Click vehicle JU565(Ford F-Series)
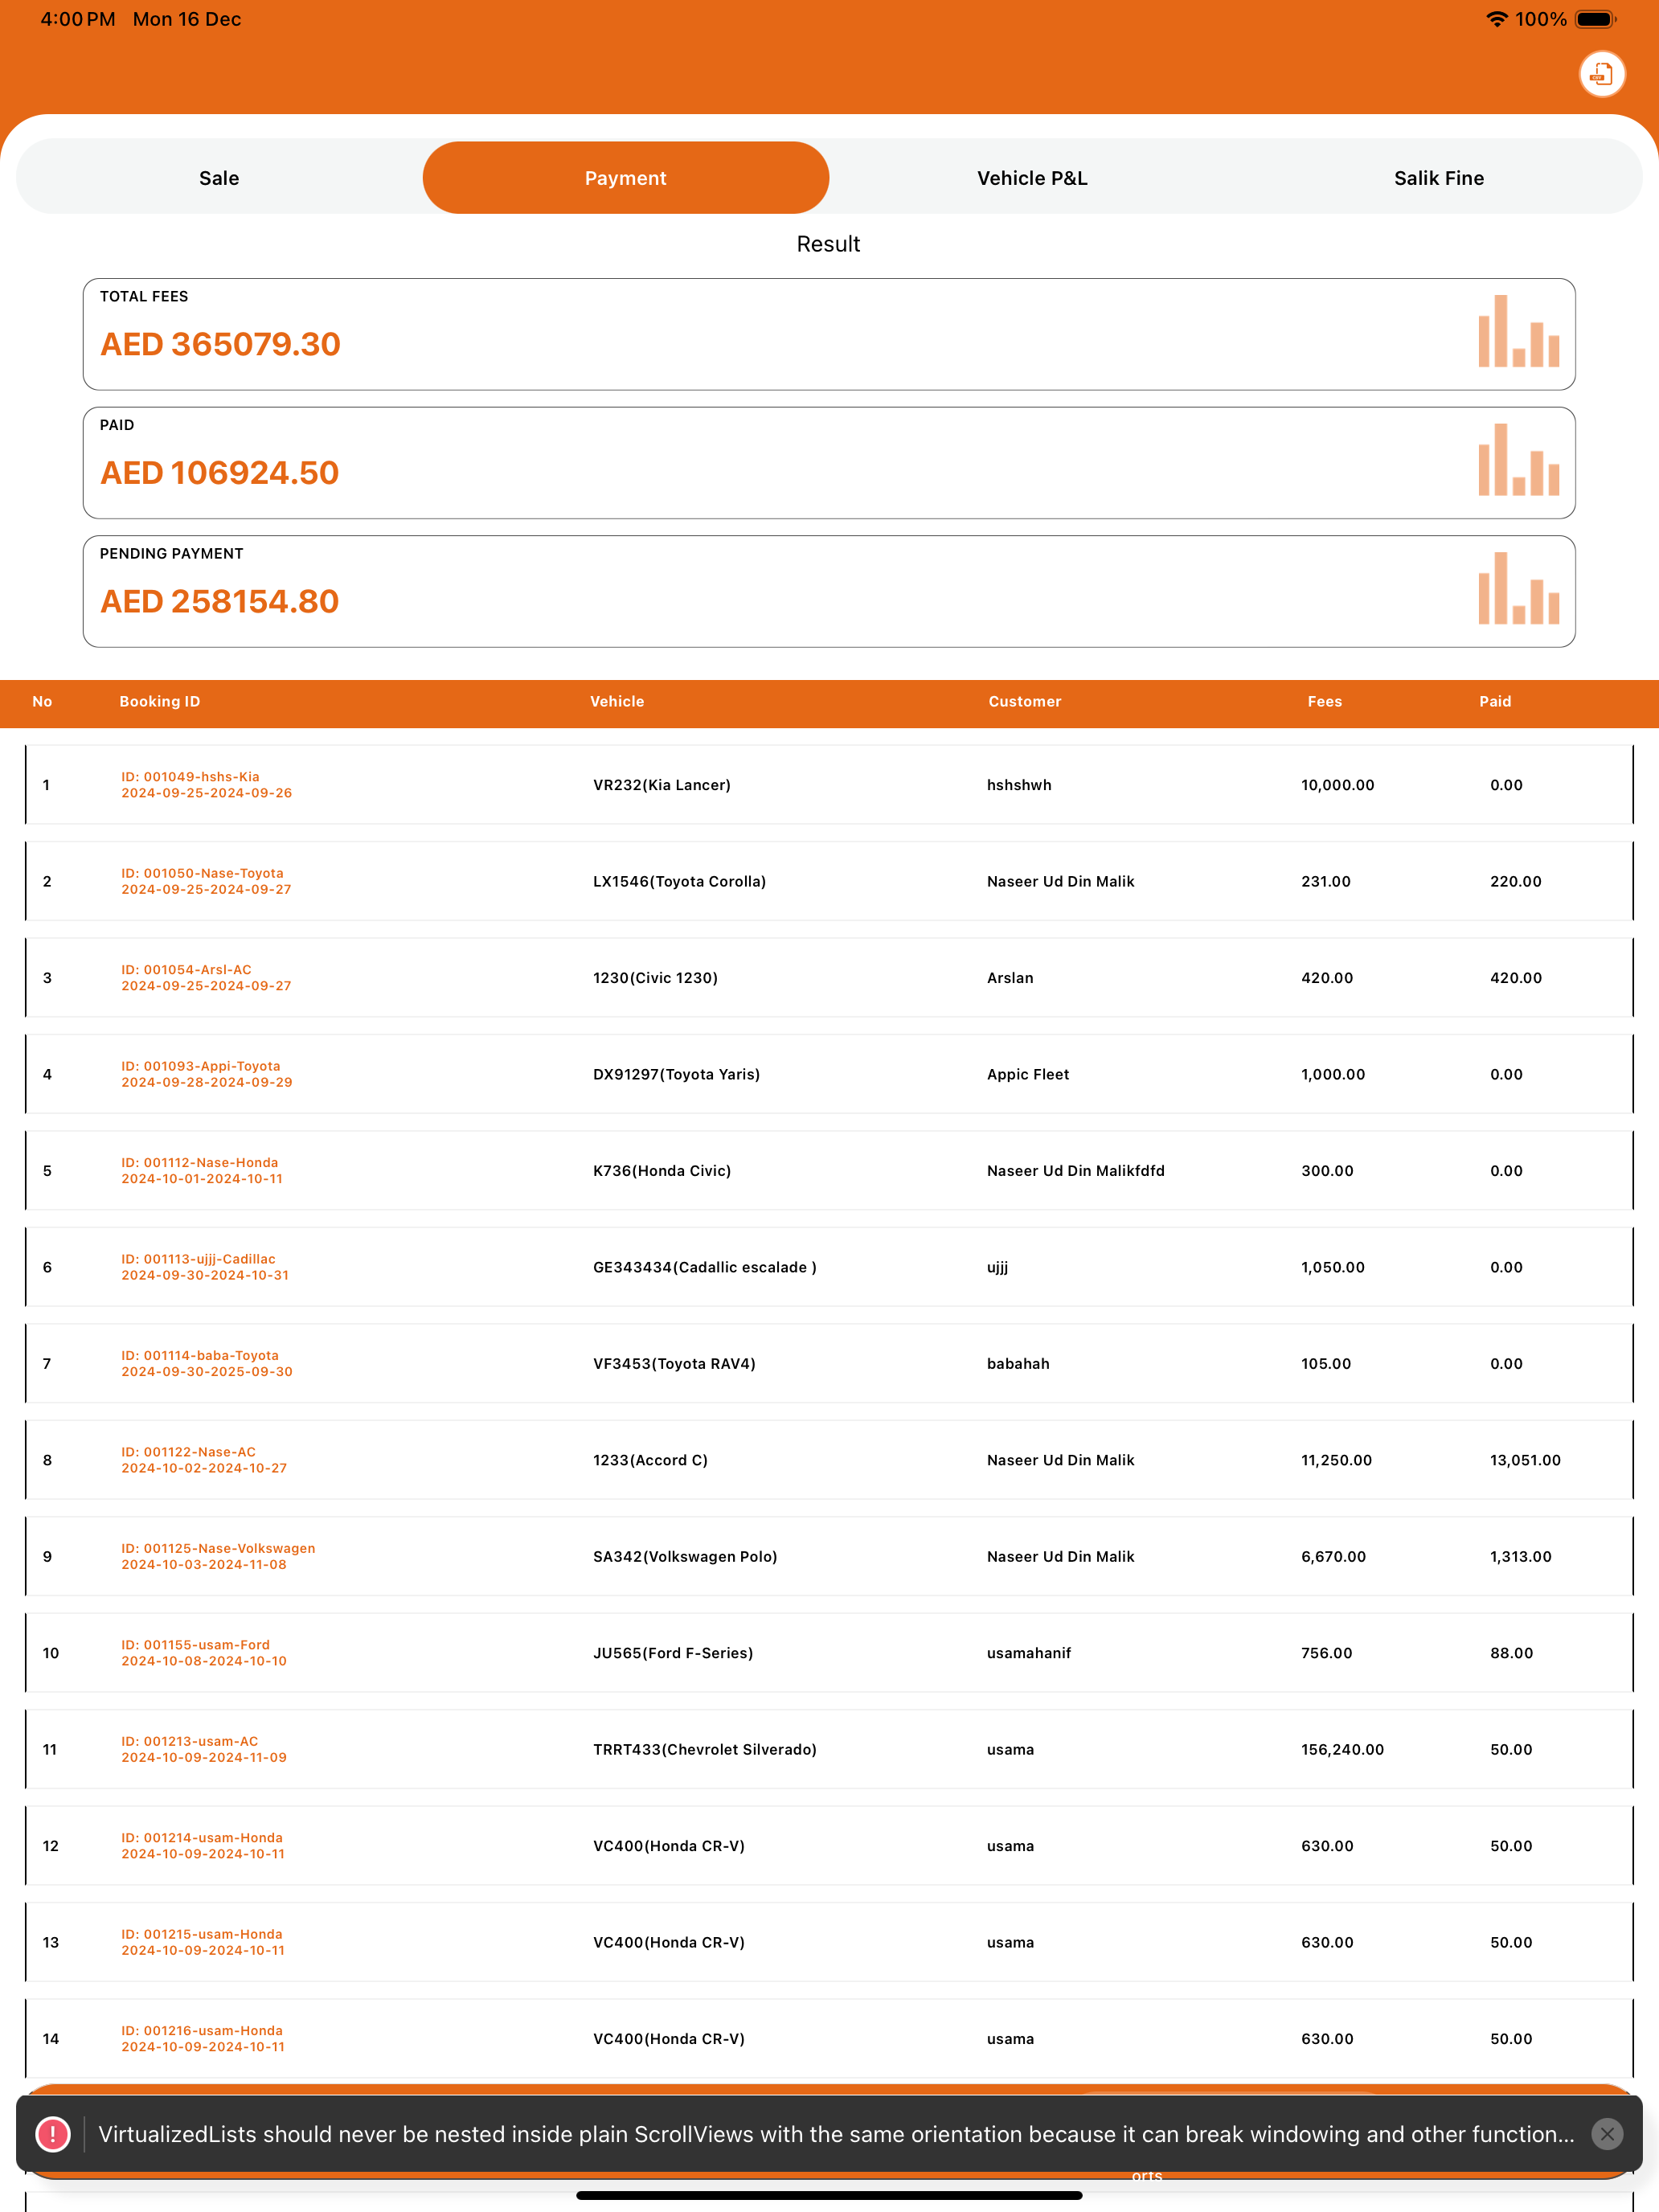Image resolution: width=1659 pixels, height=2212 pixels. pyautogui.click(x=673, y=1653)
